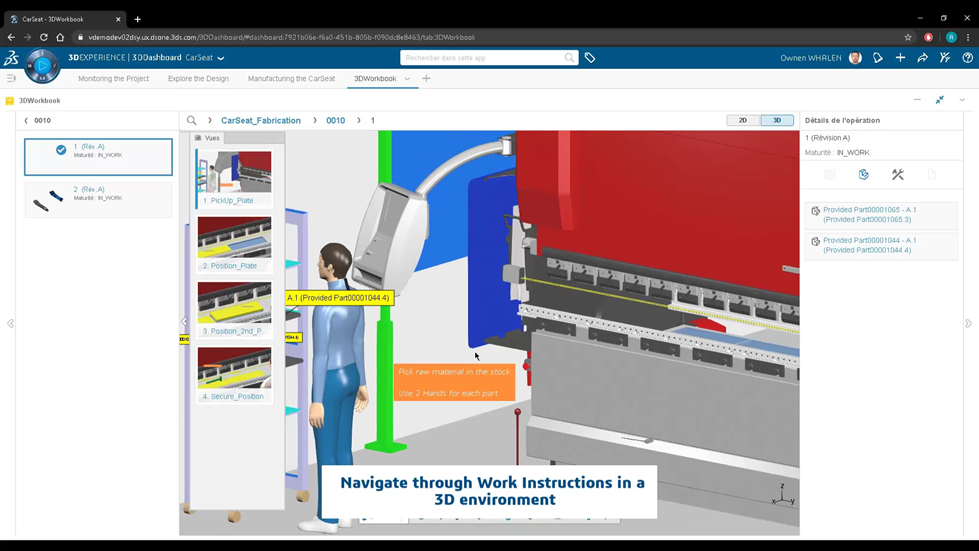Open the 1. PickUp_Plate view thumbnail
Image resolution: width=979 pixels, height=551 pixels.
click(234, 178)
